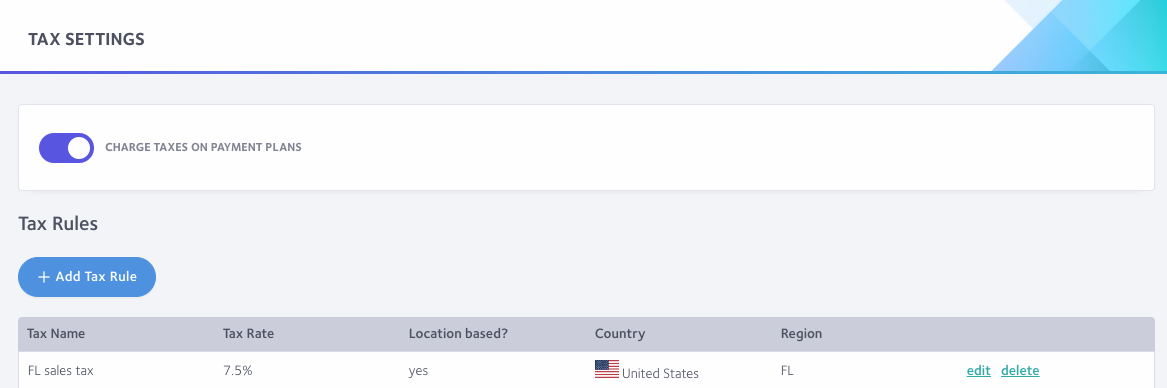The width and height of the screenshot is (1167, 388).
Task: Click the FL sales tax name cell
Action: coord(61,370)
